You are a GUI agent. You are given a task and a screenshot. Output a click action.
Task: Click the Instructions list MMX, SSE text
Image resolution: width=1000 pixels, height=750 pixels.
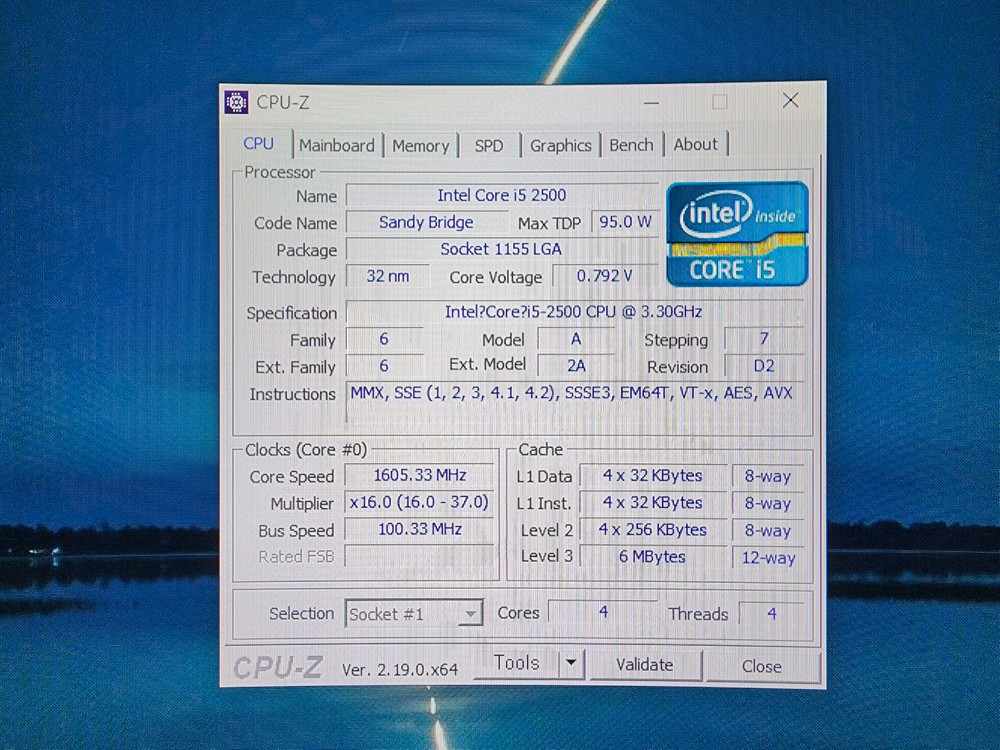click(x=571, y=393)
